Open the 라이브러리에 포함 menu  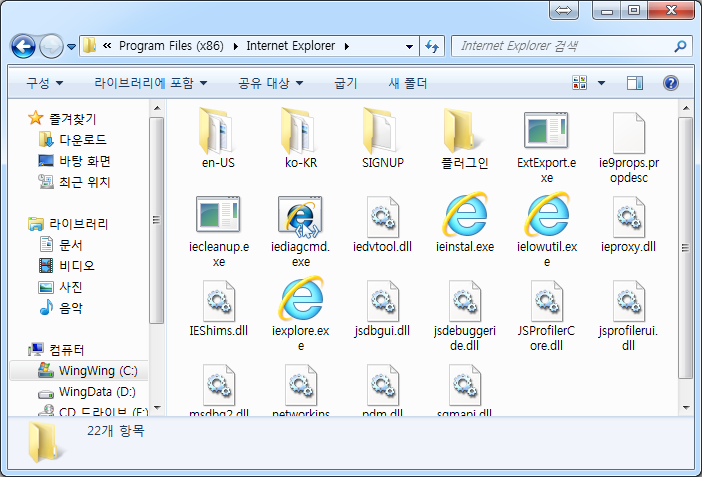coord(150,83)
